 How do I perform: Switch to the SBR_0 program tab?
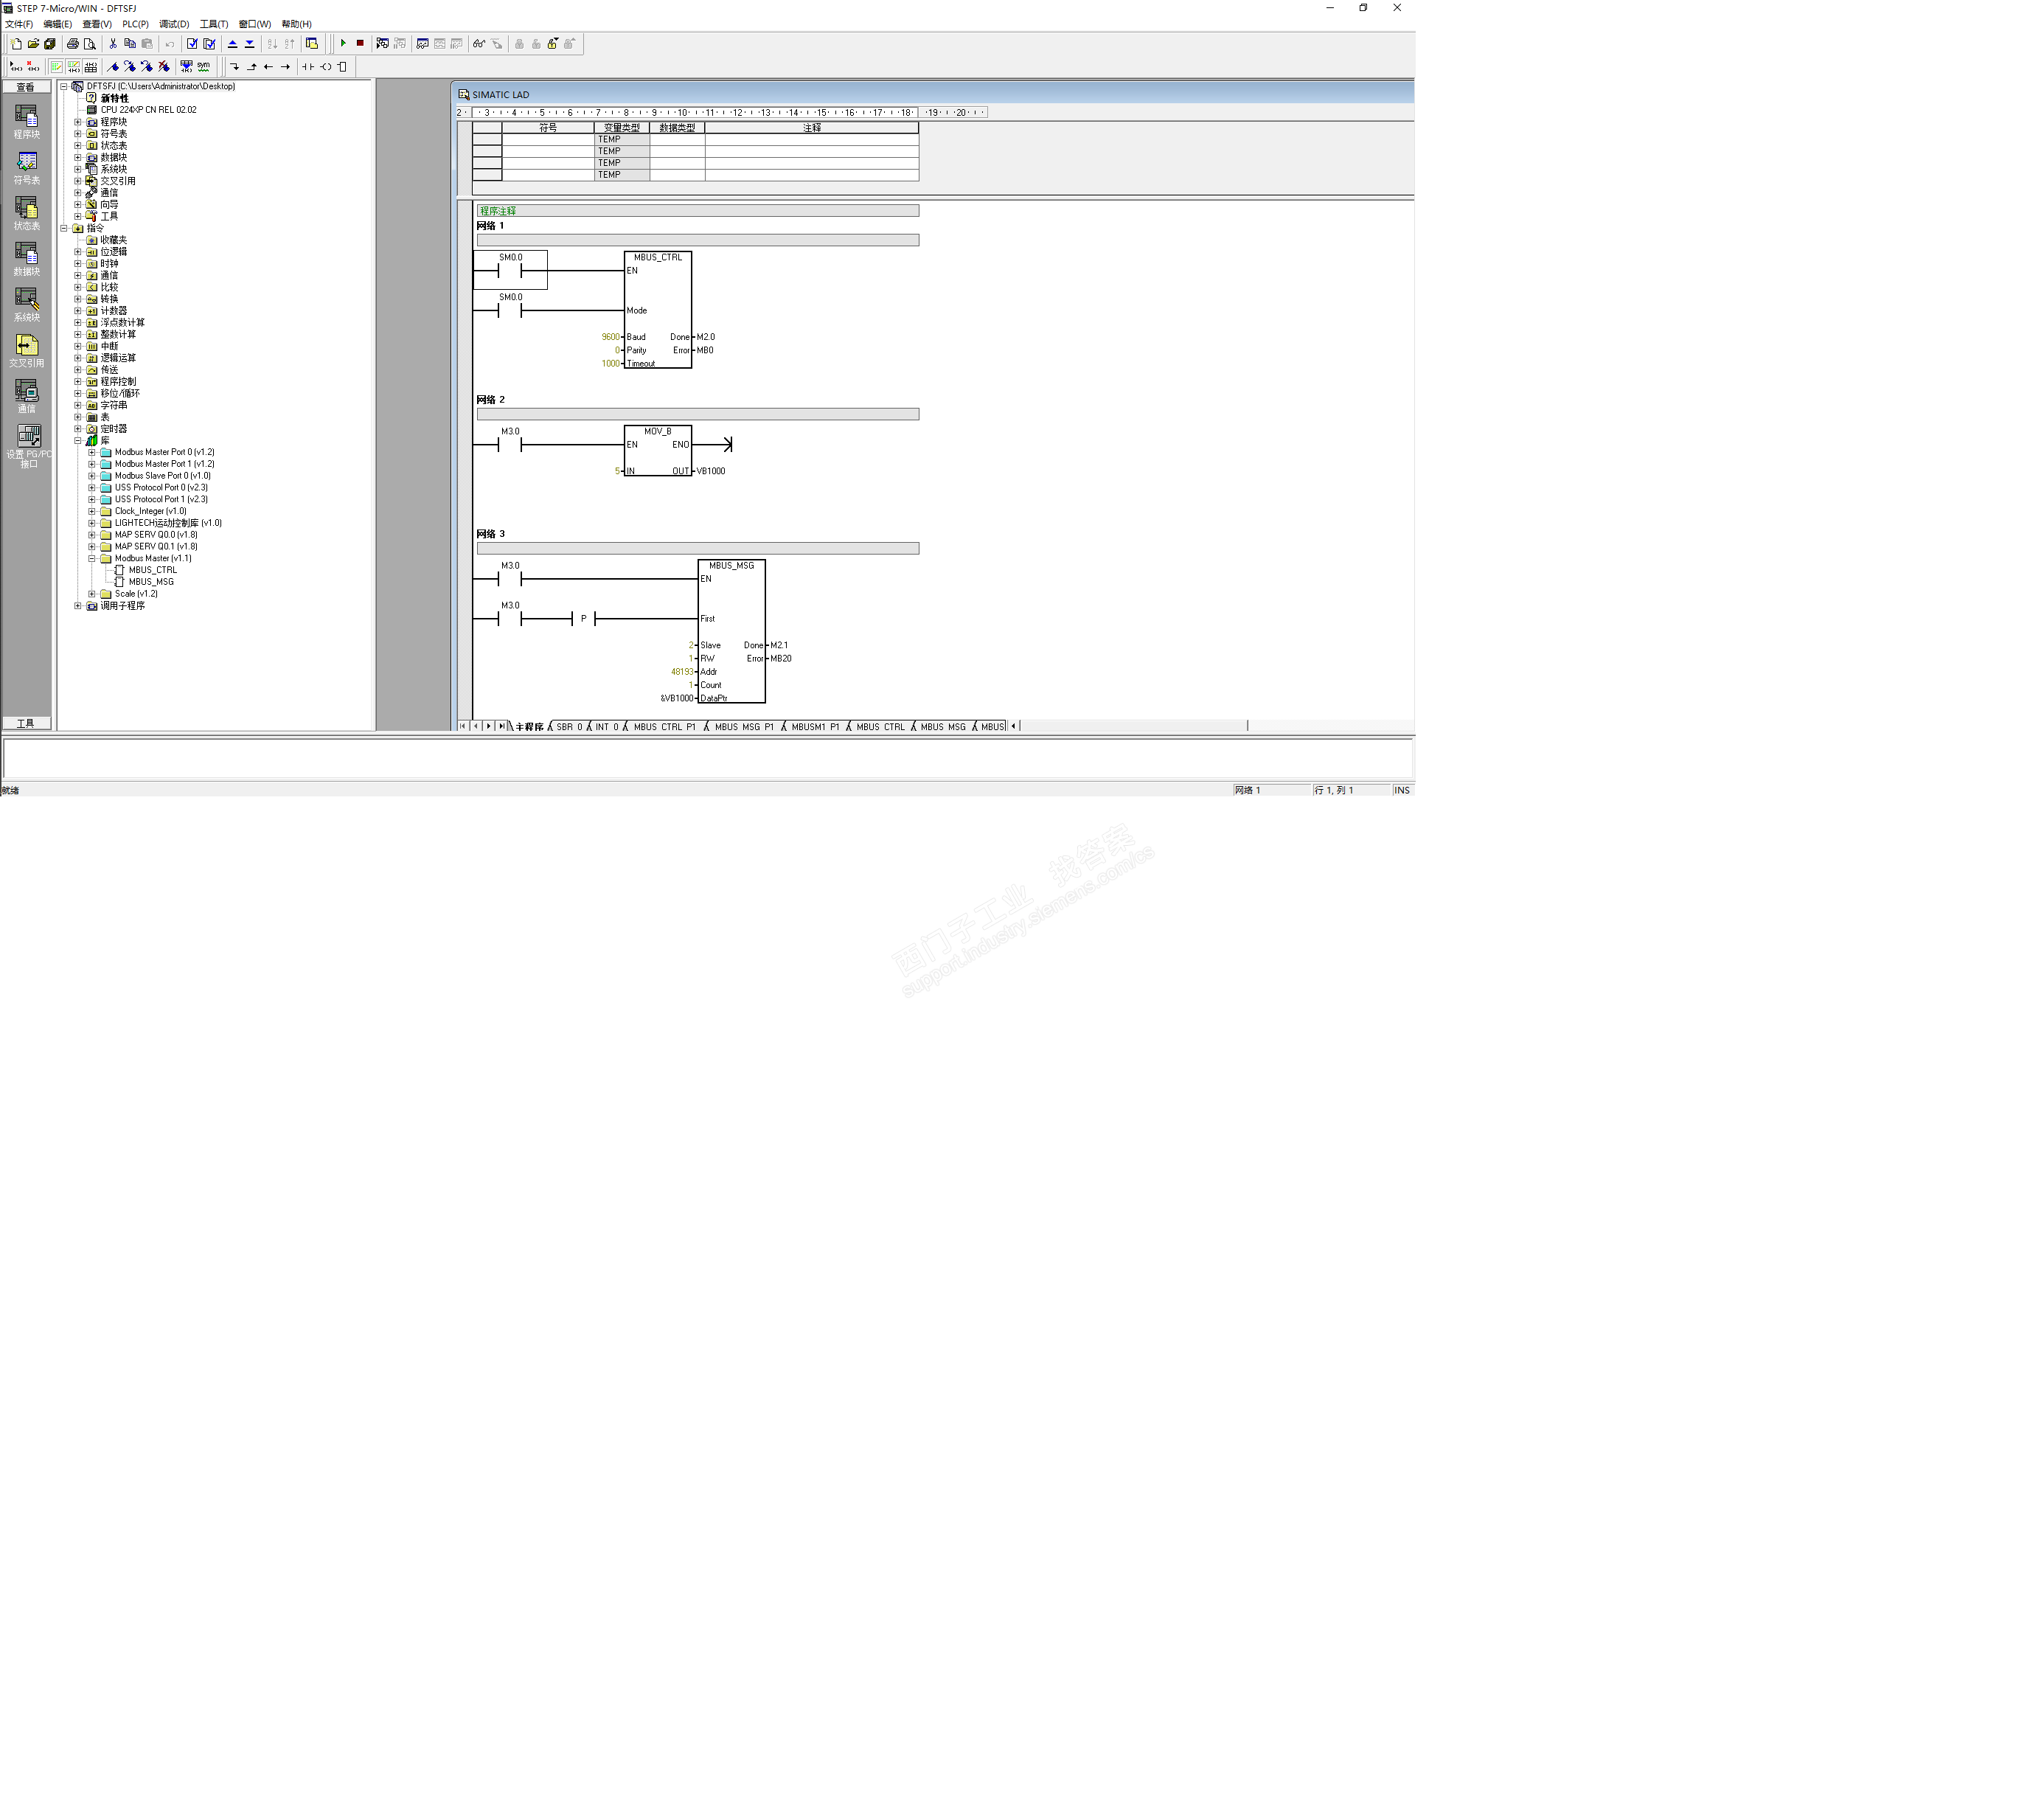point(568,727)
